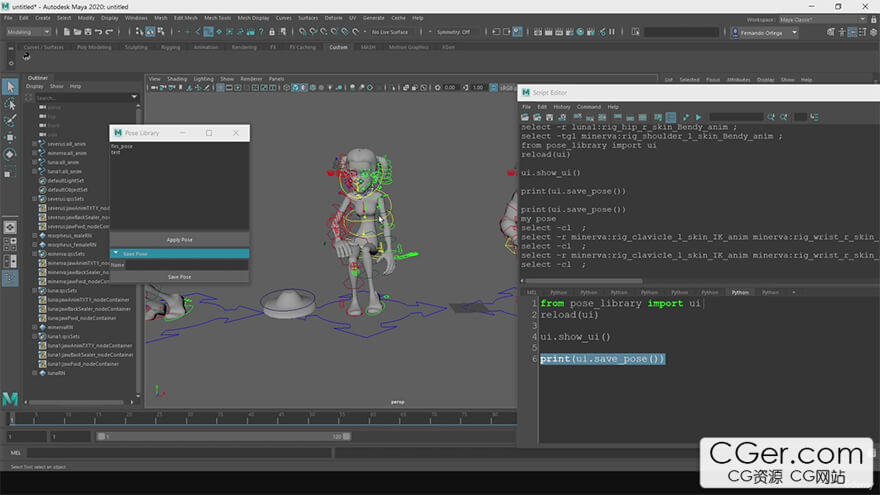Click the Undo arrow icon

click(x=99, y=32)
